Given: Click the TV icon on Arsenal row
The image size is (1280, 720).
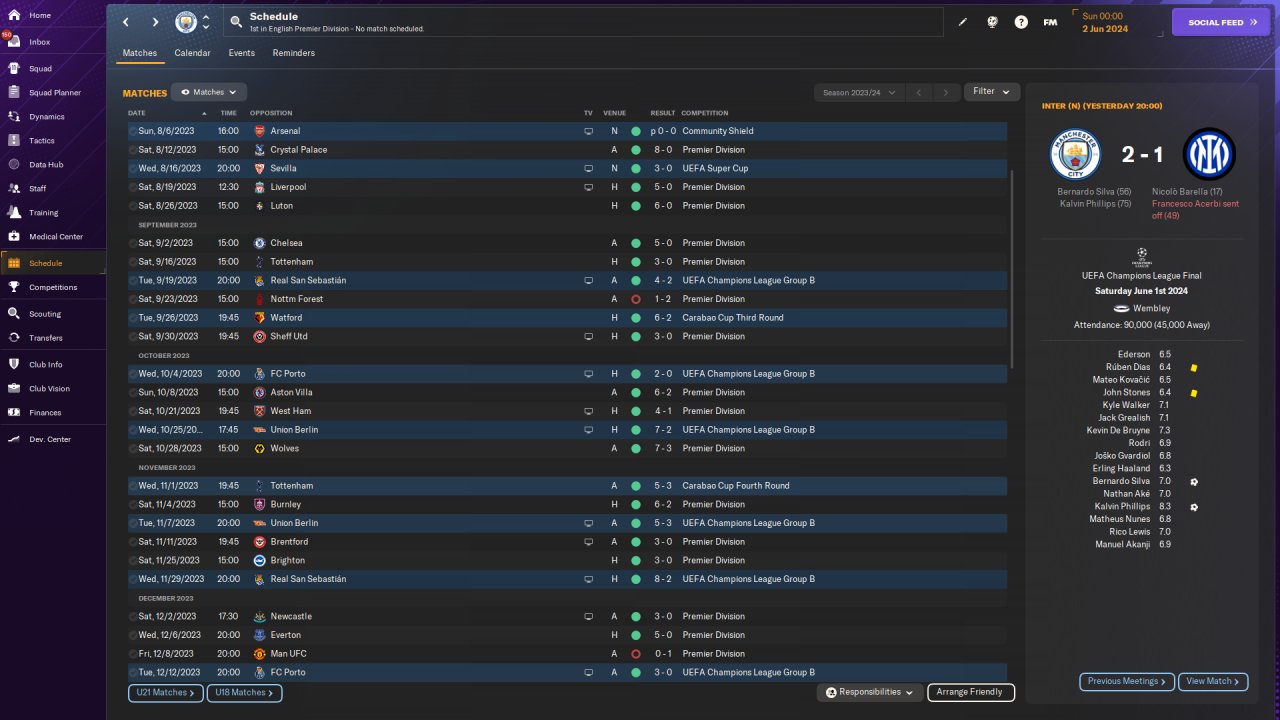Looking at the screenshot, I should (x=589, y=131).
